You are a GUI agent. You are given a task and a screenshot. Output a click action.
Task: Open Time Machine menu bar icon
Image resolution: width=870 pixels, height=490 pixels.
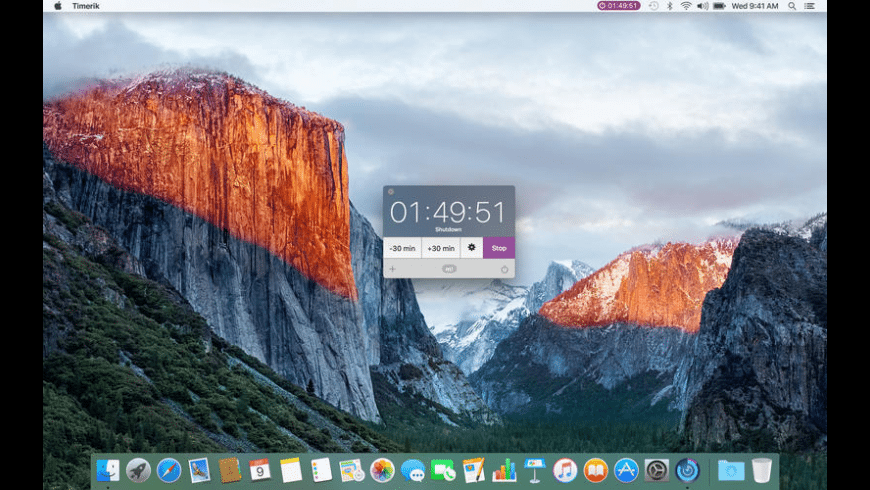pyautogui.click(x=654, y=6)
